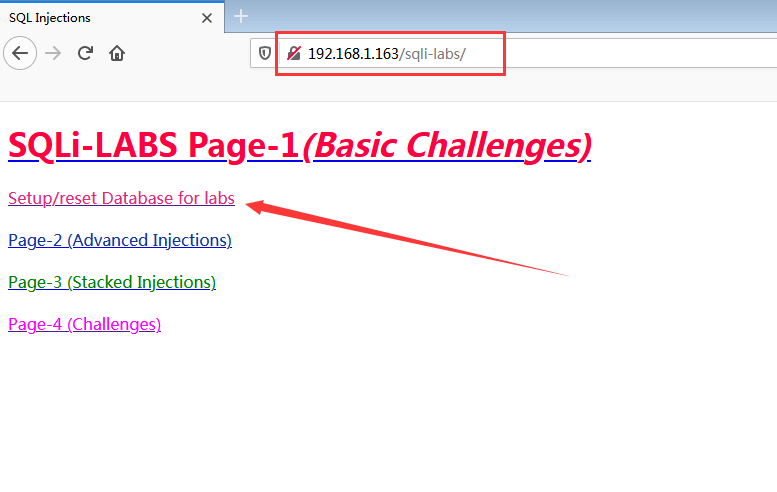Screen dimensions: 777x492
Task: Click the insecure connection padlock icon
Action: coord(294,53)
